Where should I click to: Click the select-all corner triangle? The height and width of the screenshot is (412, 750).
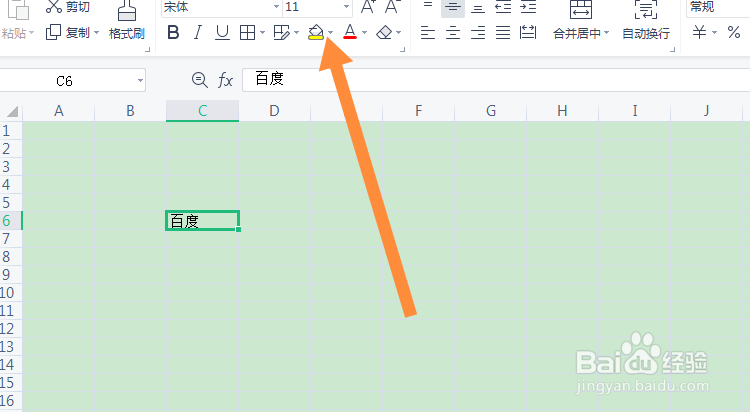click(x=11, y=111)
